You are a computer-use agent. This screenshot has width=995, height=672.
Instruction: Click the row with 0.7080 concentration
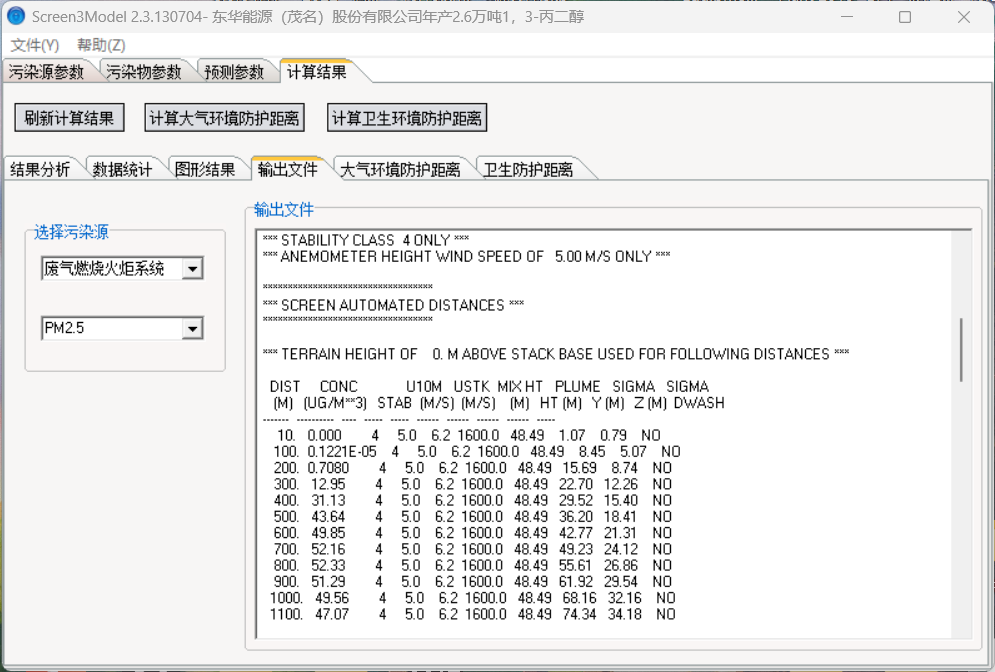pyautogui.click(x=473, y=468)
